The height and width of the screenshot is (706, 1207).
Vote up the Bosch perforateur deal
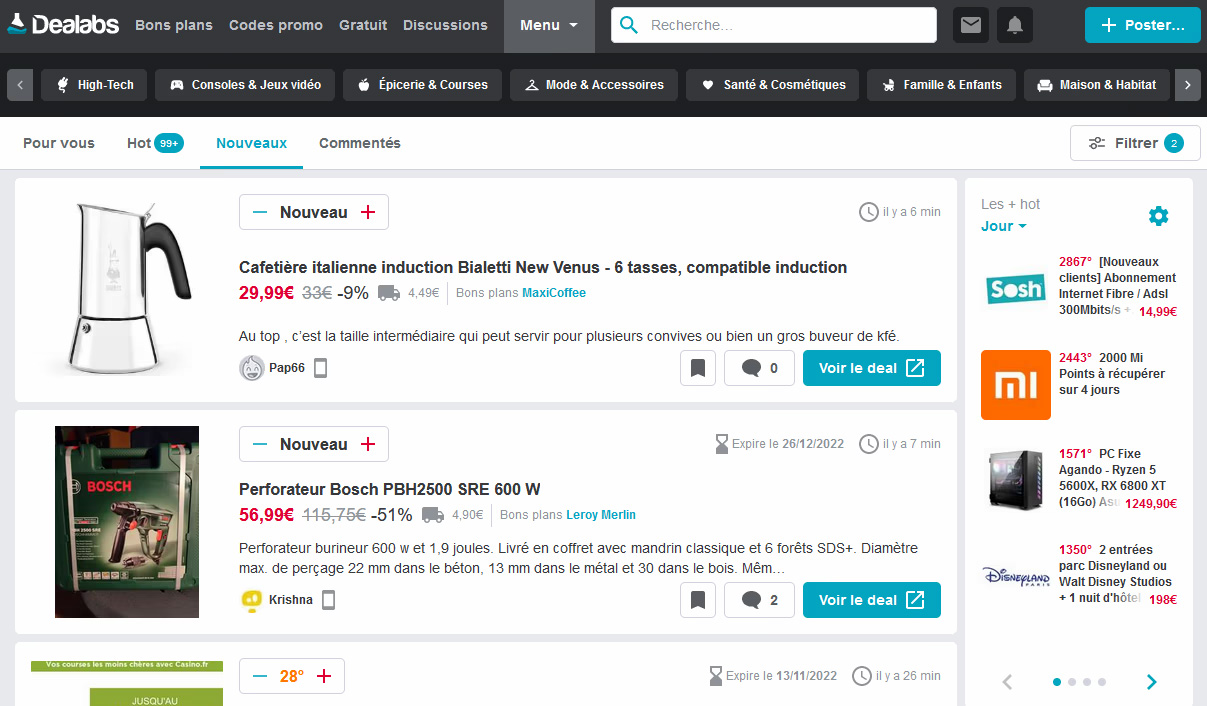[368, 444]
